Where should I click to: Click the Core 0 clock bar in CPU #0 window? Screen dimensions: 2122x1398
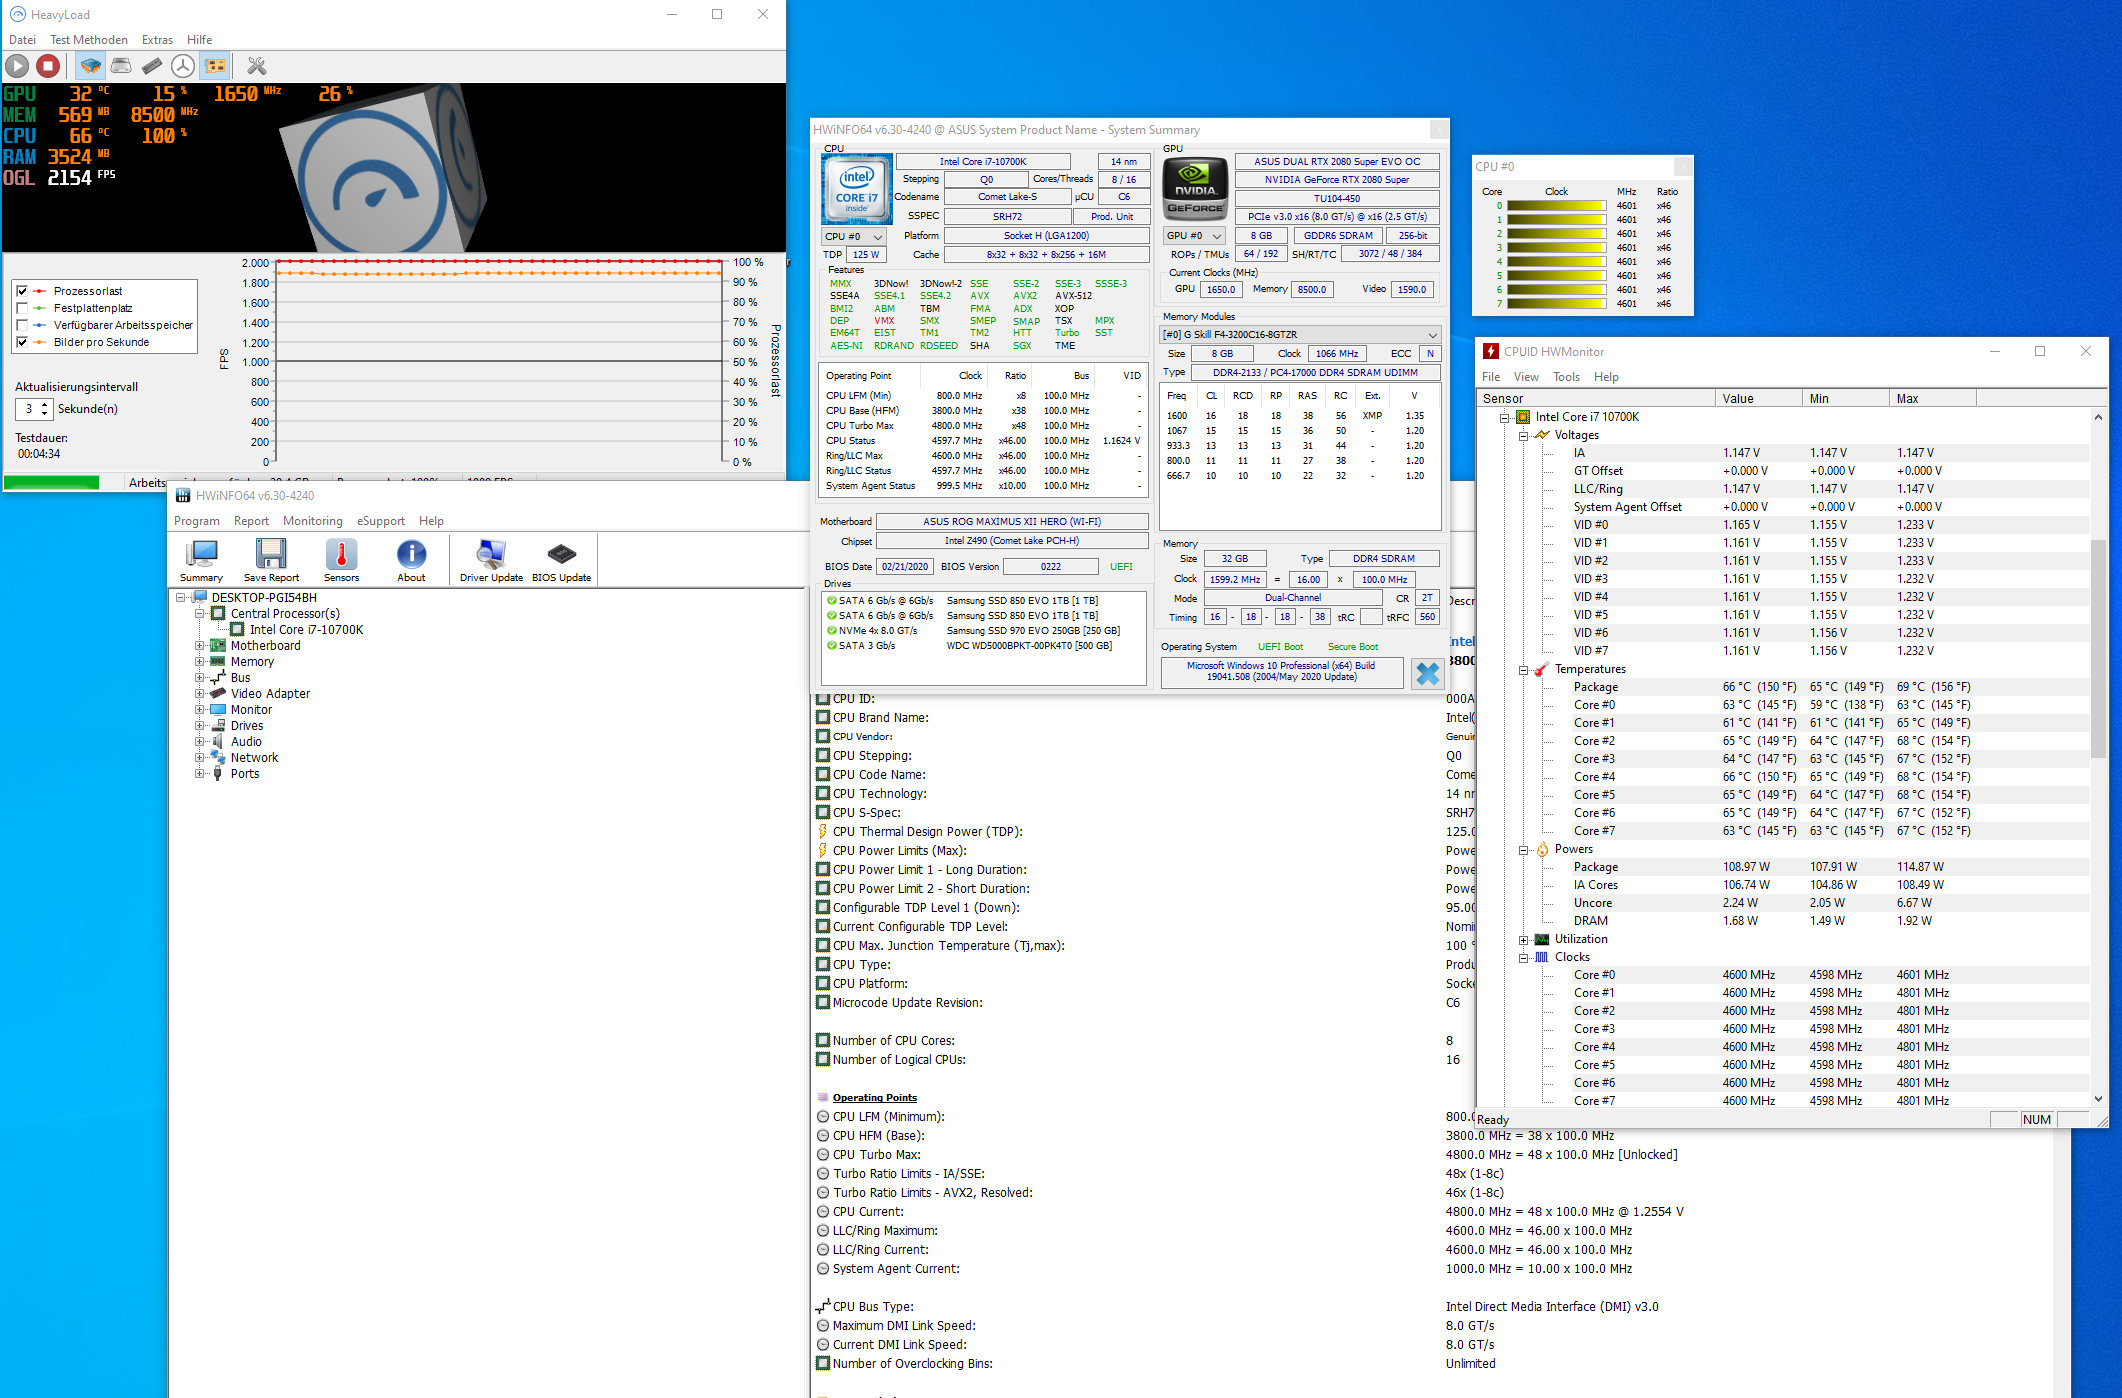(x=1556, y=206)
